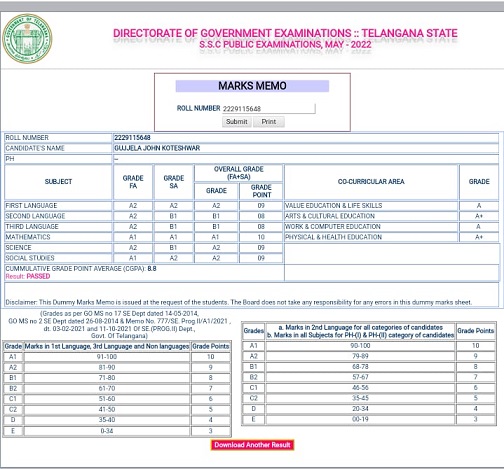Click the PH row label
The image size is (504, 469).
10,159
